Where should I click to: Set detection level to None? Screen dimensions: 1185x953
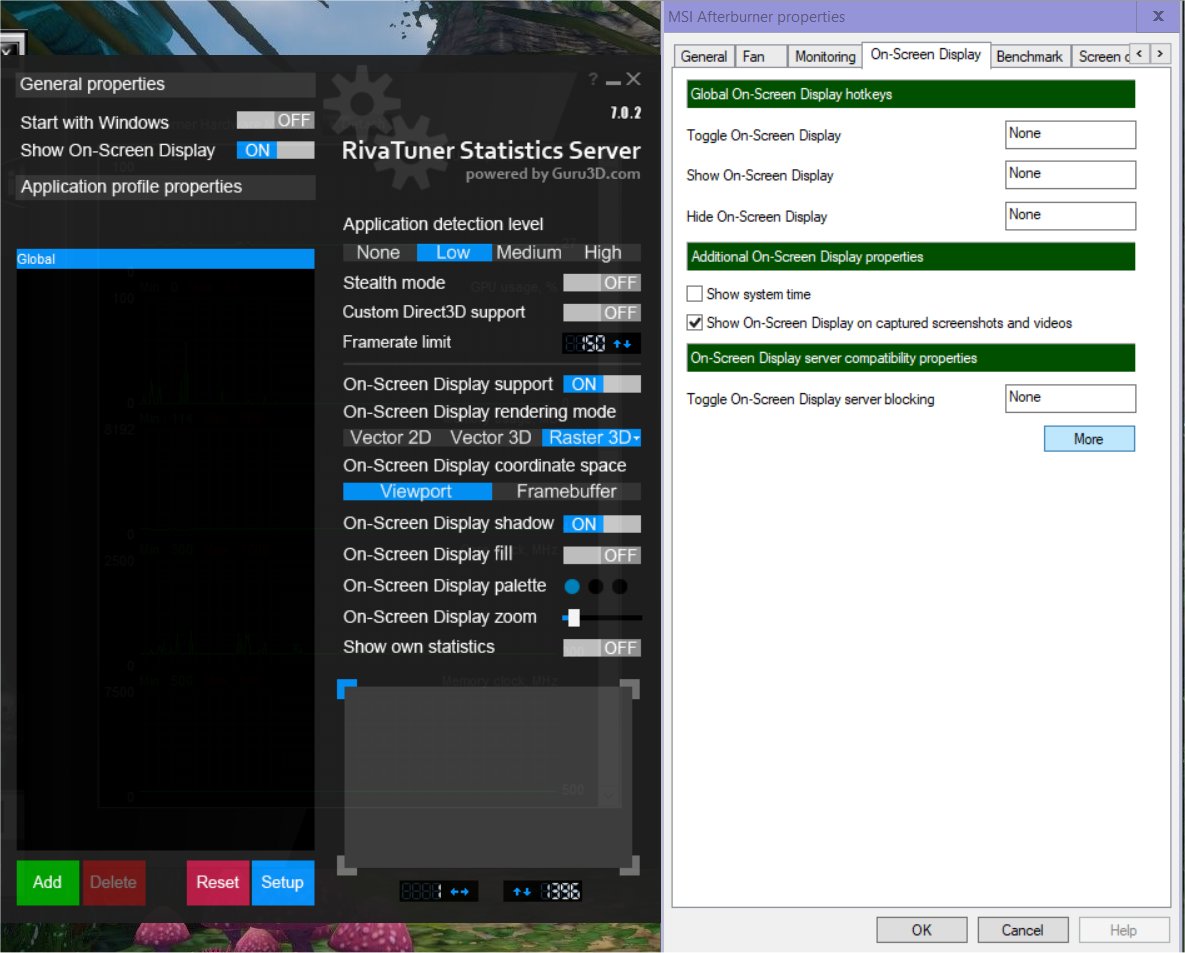coord(379,252)
